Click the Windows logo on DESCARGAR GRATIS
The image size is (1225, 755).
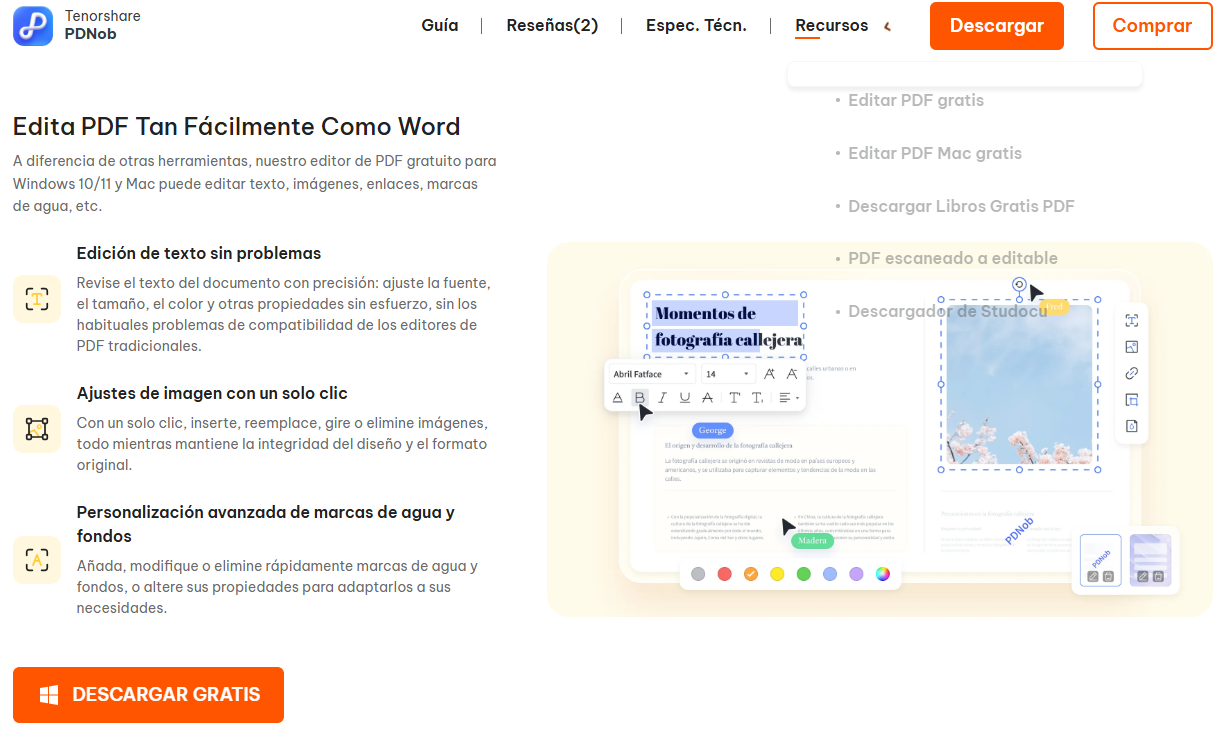click(49, 695)
